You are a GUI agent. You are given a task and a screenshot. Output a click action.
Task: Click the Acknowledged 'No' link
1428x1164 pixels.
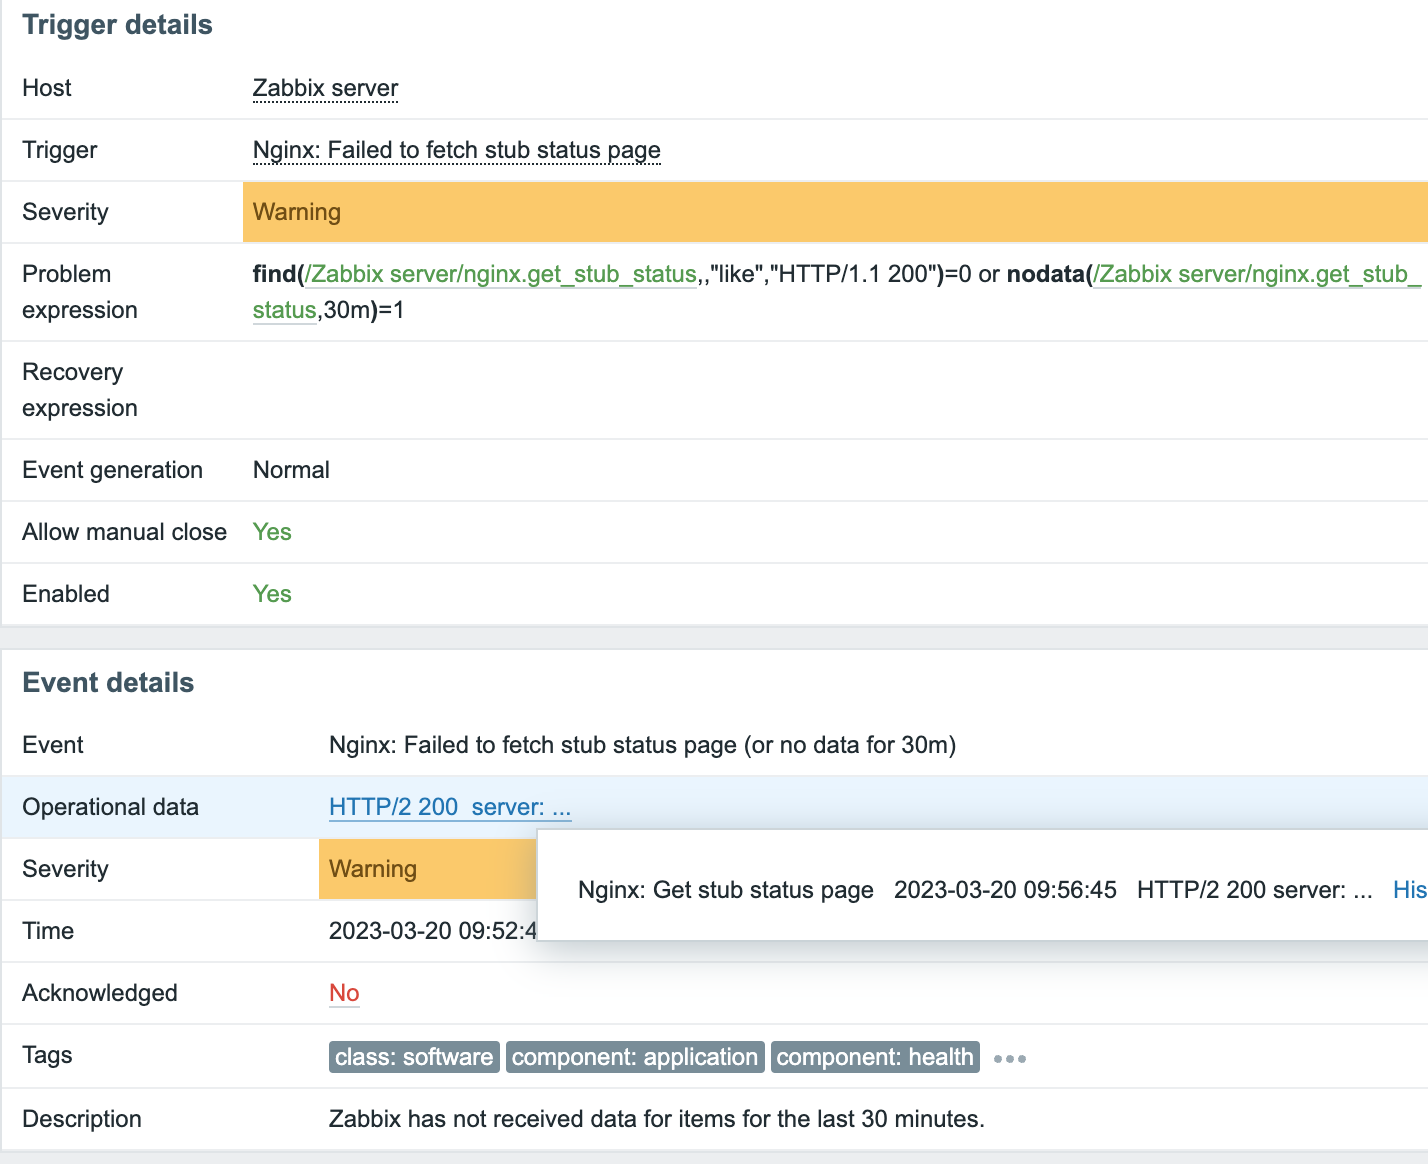click(x=344, y=993)
